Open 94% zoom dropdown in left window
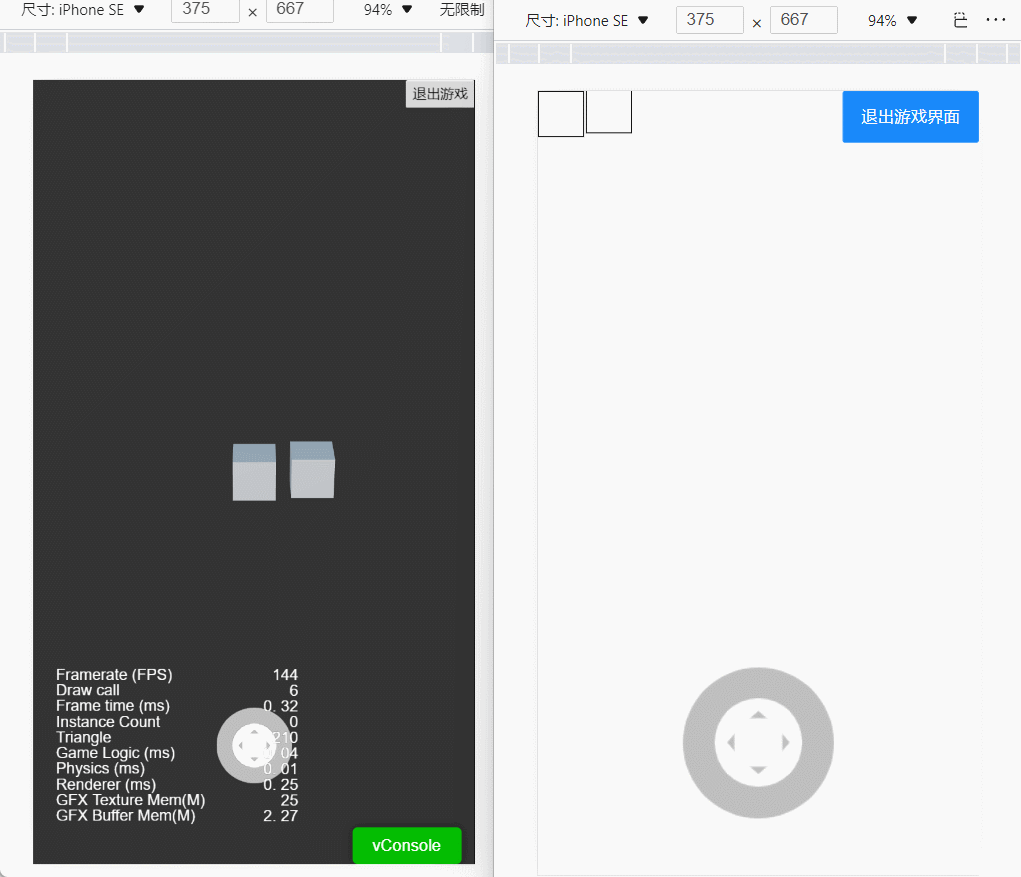 coord(388,10)
